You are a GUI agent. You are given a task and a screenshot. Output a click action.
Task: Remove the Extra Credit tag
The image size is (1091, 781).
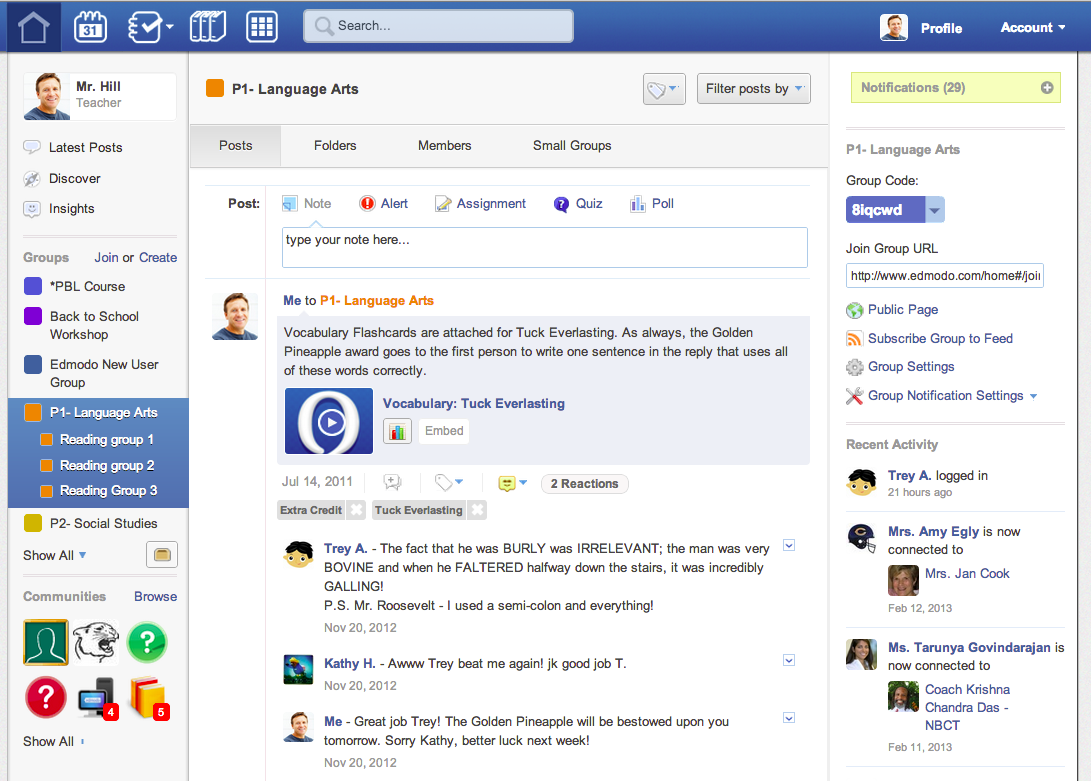click(x=356, y=510)
